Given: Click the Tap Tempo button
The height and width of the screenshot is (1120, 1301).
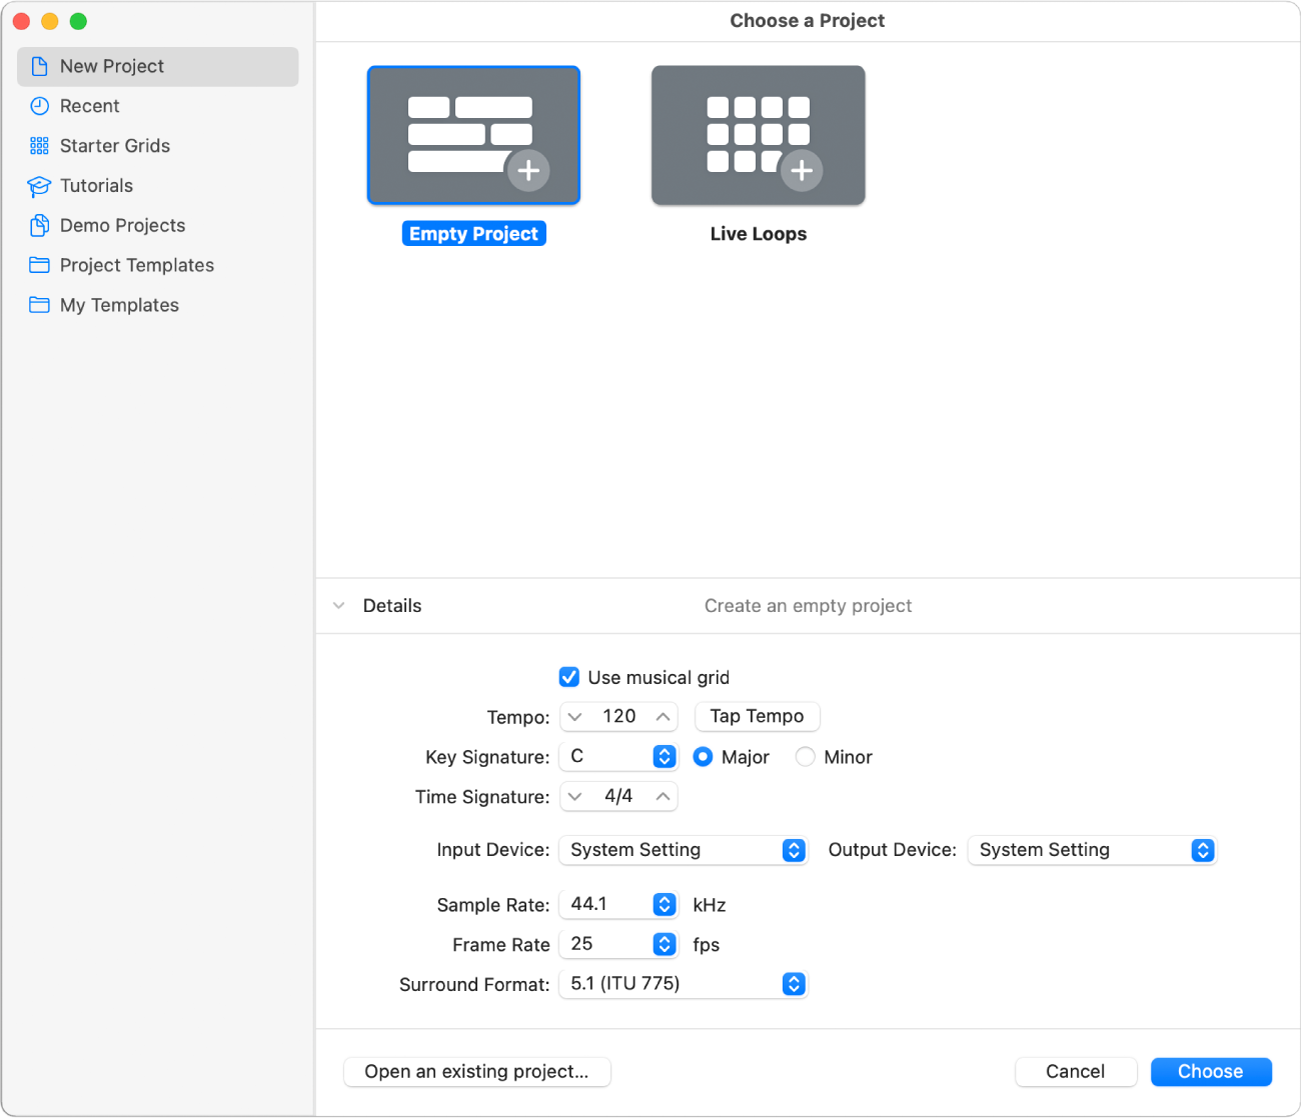Looking at the screenshot, I should pos(756,716).
